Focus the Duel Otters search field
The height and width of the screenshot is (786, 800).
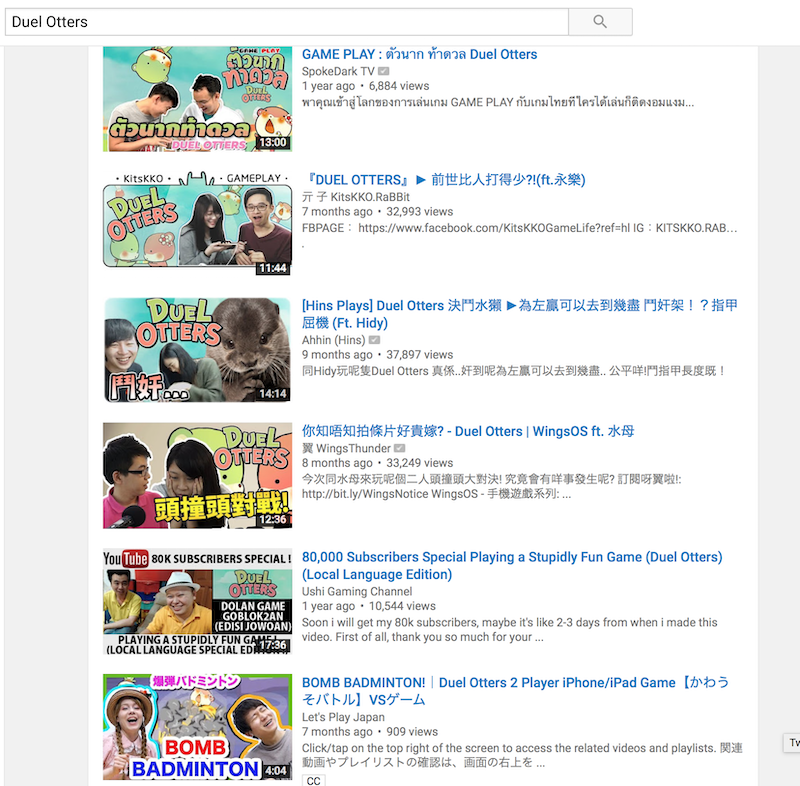287,21
